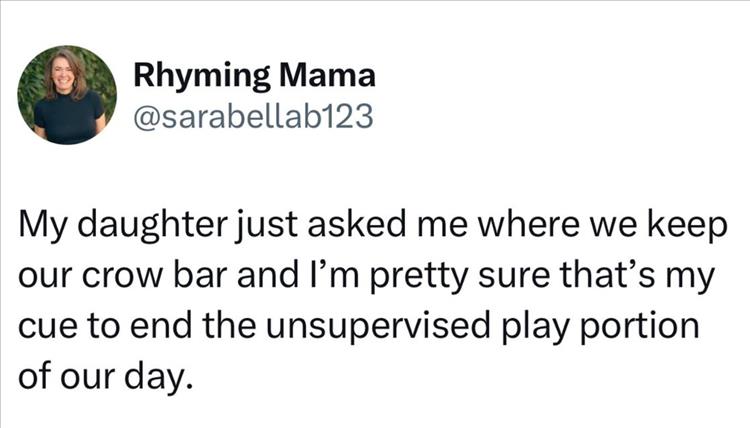Click the Rhyming Mama profile photo
The height and width of the screenshot is (428, 750).
tap(68, 95)
